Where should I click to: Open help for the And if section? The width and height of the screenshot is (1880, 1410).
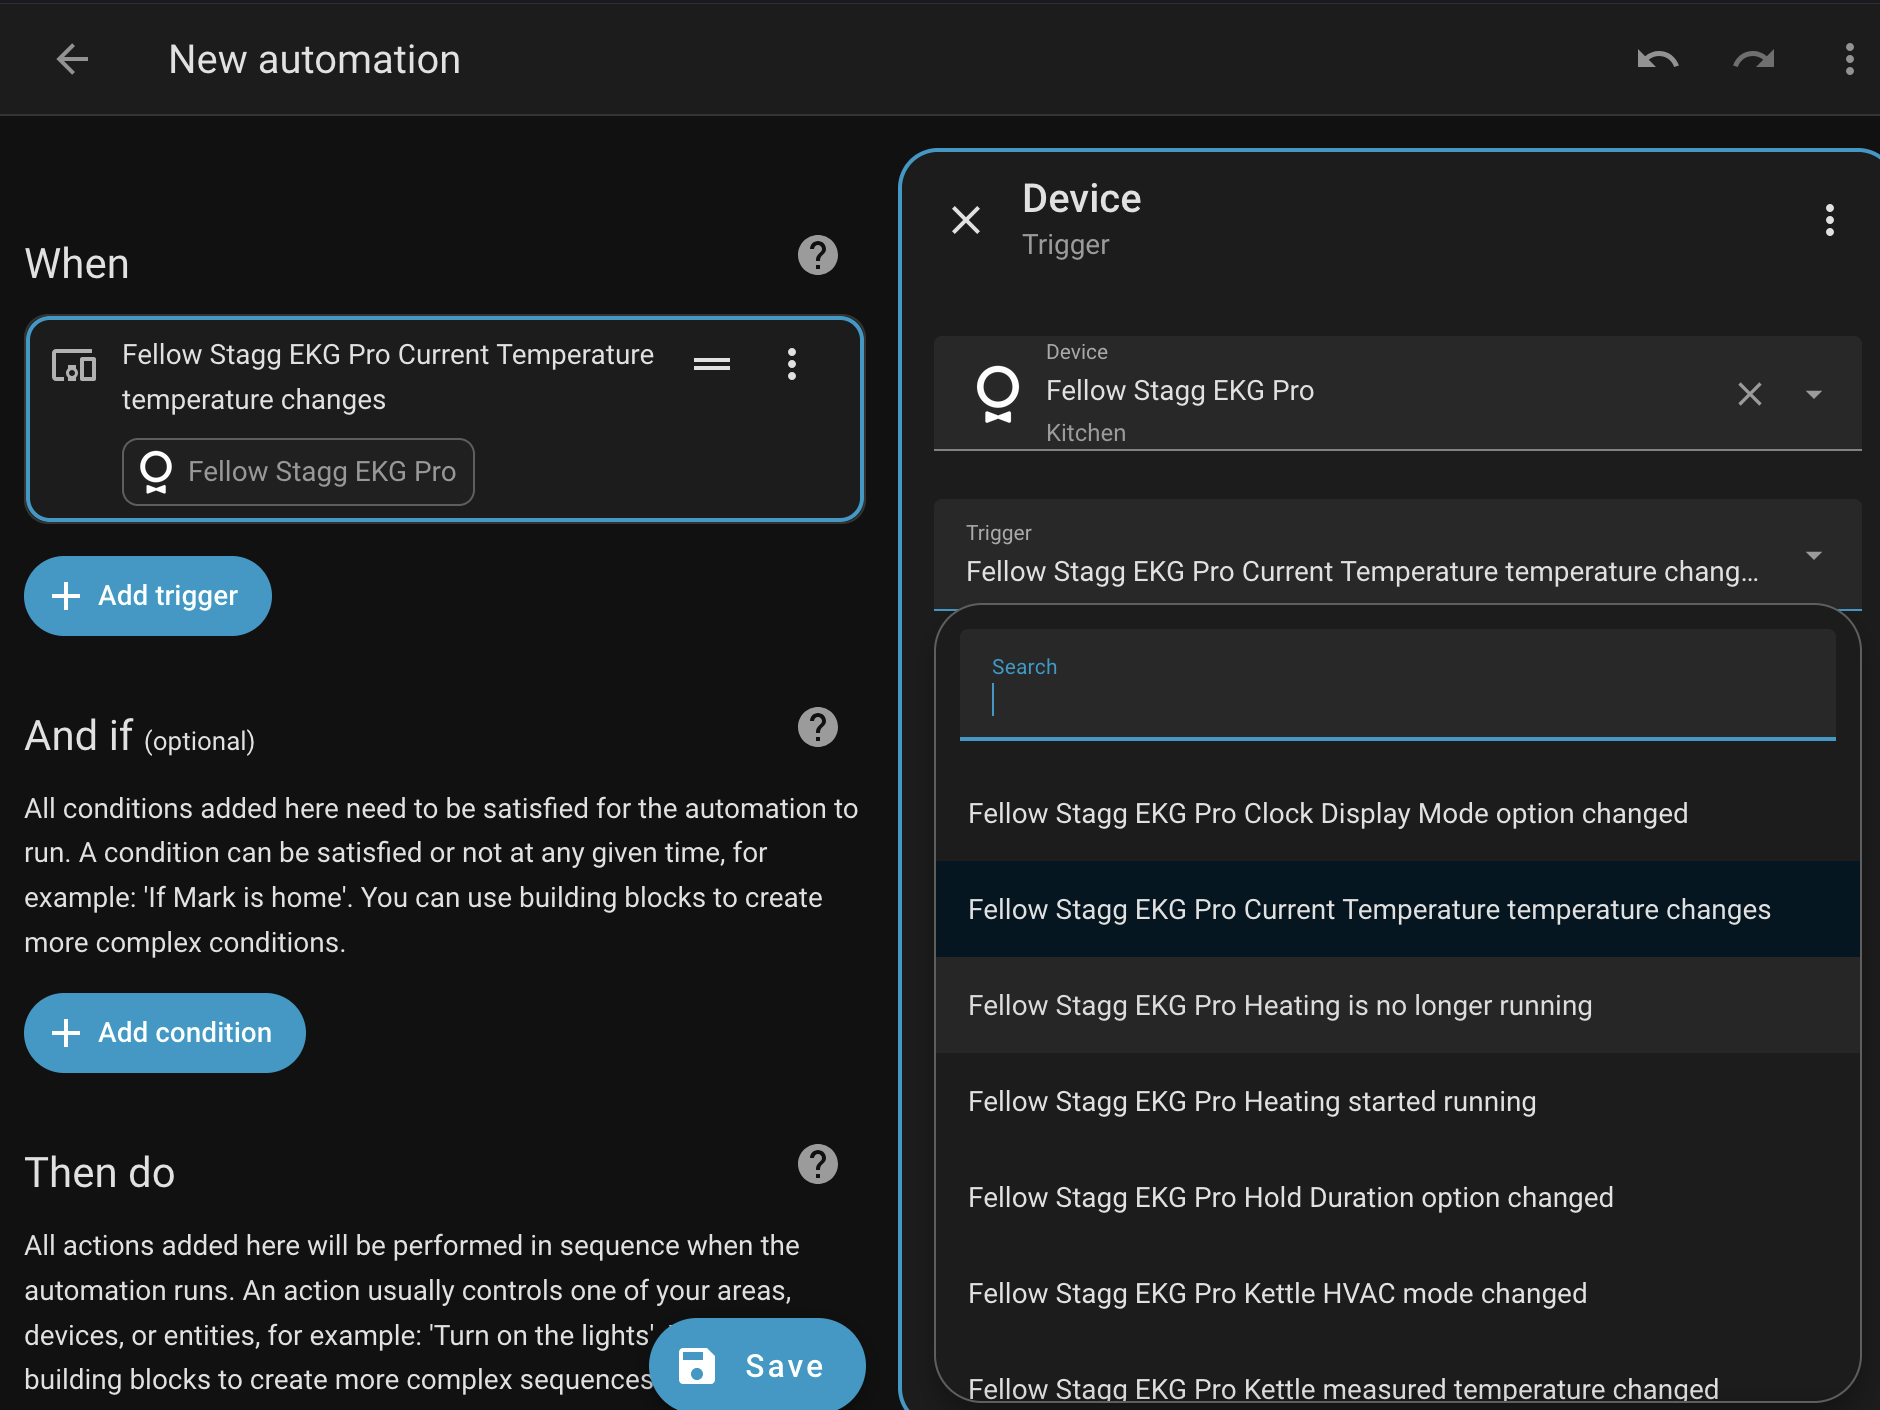[817, 728]
